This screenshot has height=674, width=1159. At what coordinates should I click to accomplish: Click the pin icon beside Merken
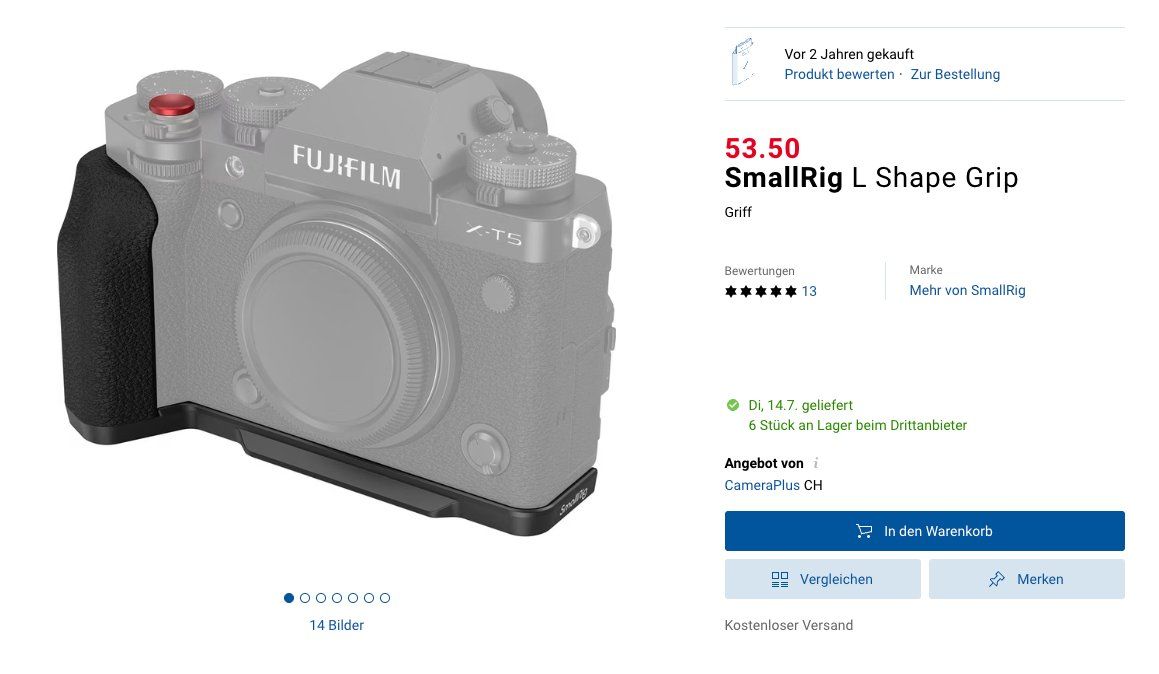click(996, 579)
